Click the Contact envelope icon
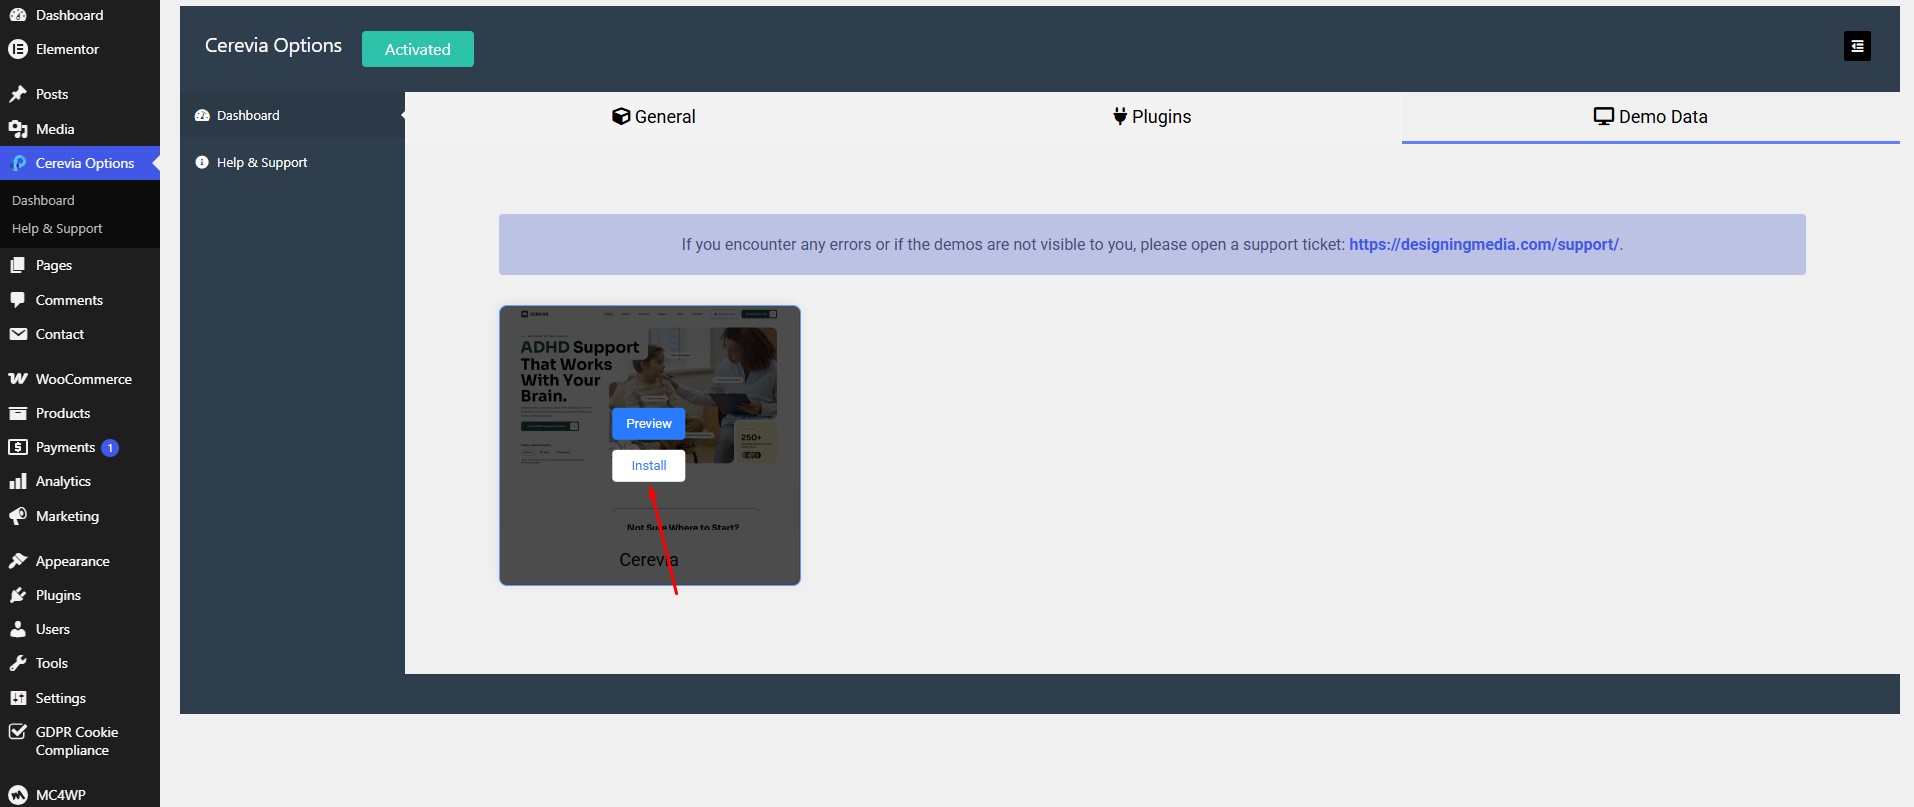 (18, 334)
